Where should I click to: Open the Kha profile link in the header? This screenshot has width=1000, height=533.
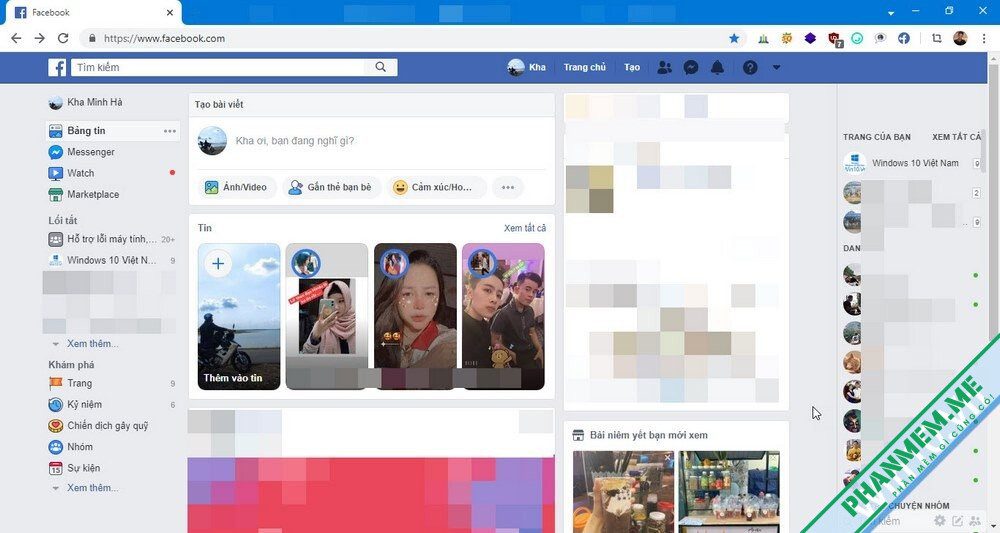click(526, 67)
